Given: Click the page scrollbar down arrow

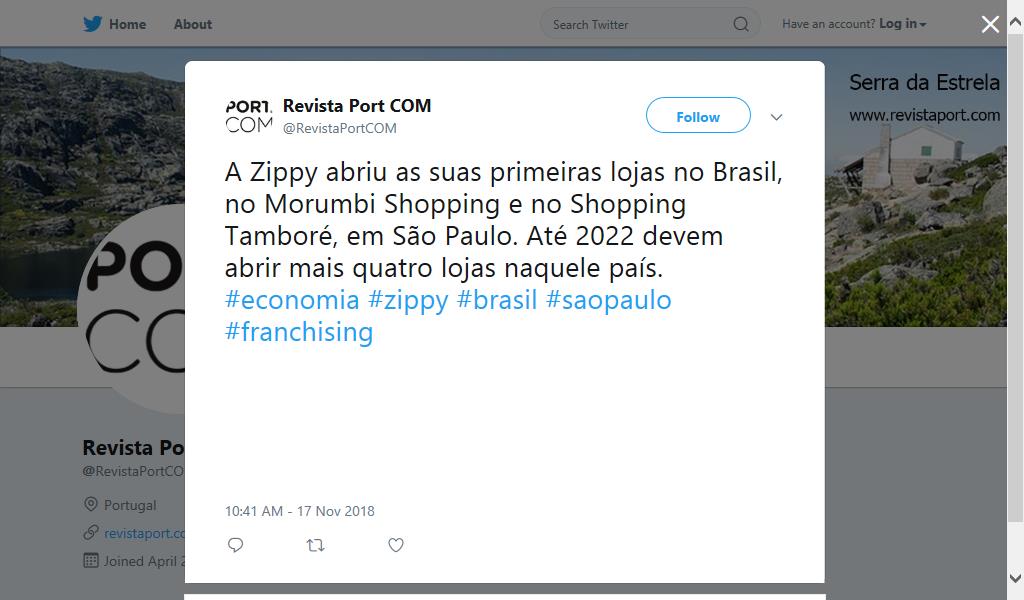Looking at the screenshot, I should coord(1016,578).
